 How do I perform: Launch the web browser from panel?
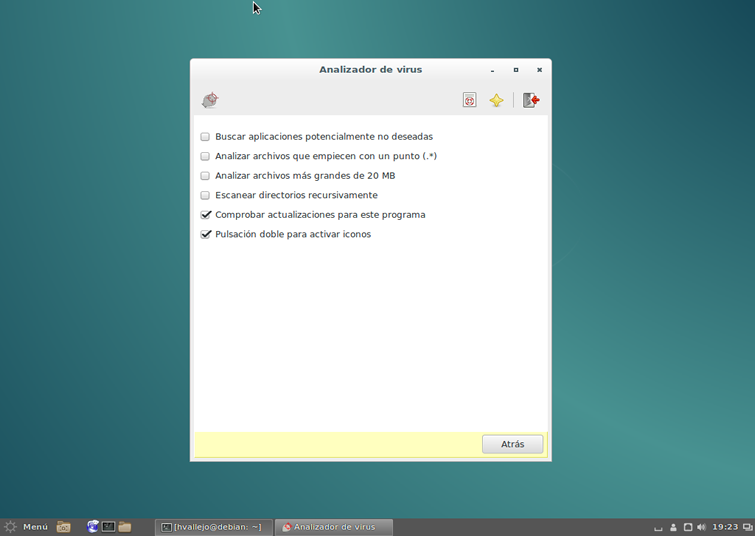93,527
